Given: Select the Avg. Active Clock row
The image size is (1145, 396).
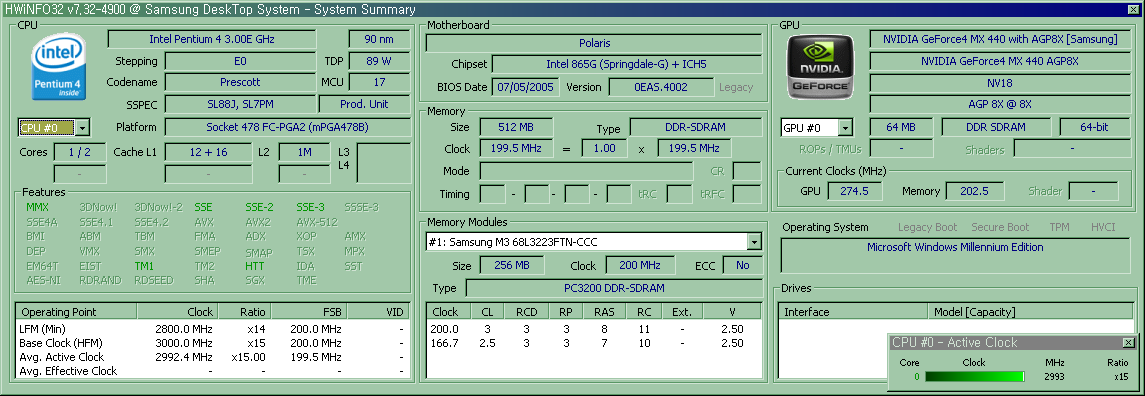Looking at the screenshot, I should [212, 357].
